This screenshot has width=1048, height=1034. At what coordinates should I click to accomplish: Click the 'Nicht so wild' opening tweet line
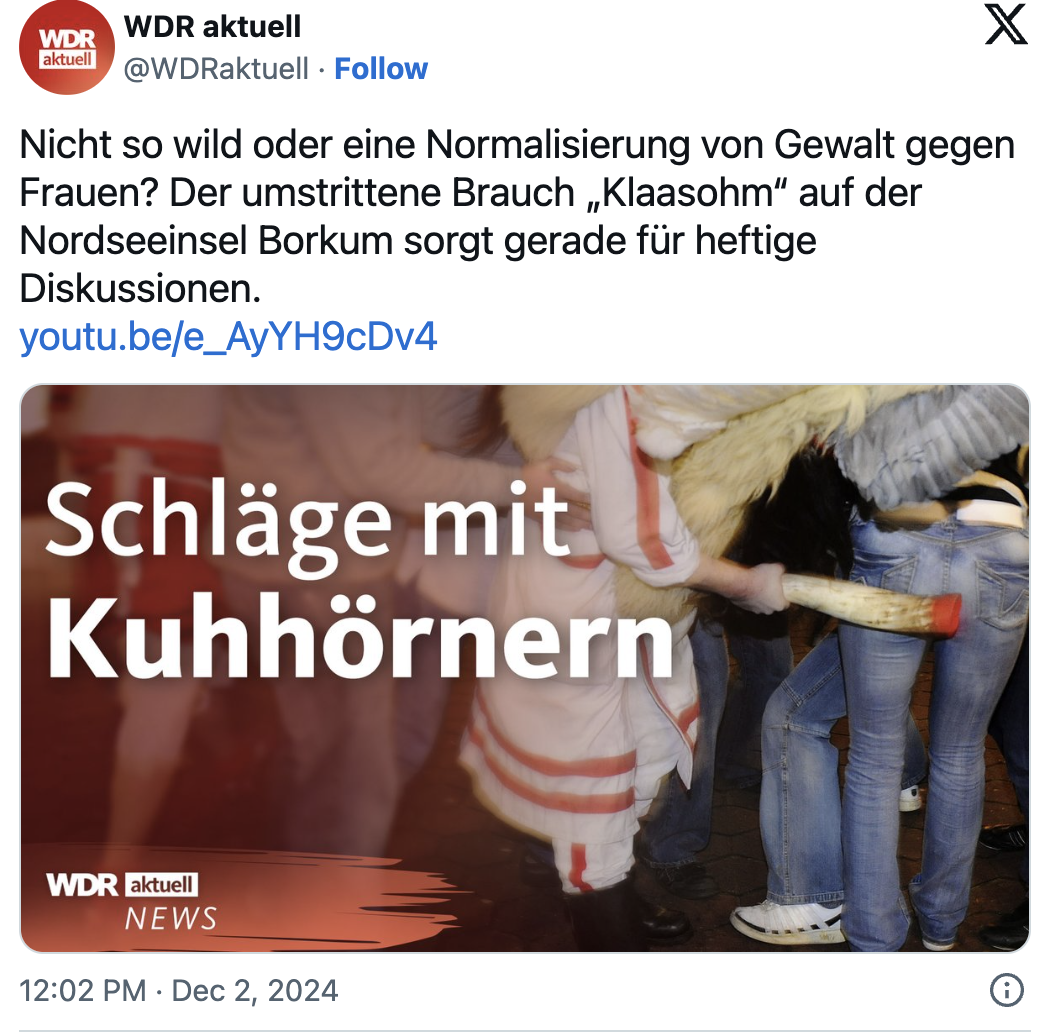click(x=517, y=144)
